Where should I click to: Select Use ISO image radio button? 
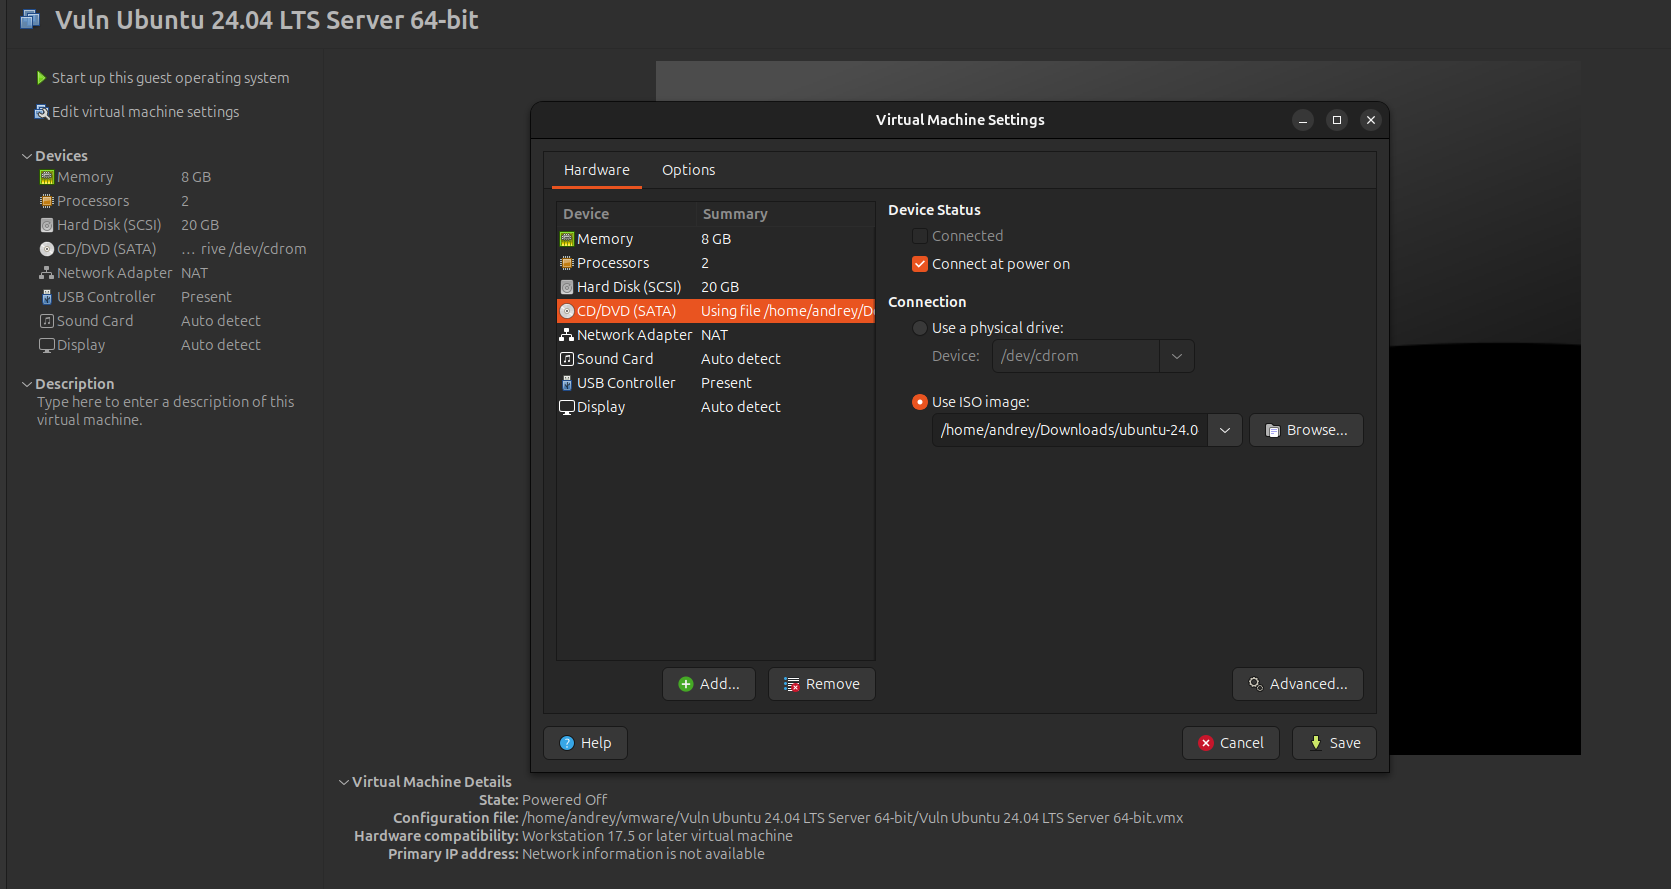(920, 402)
